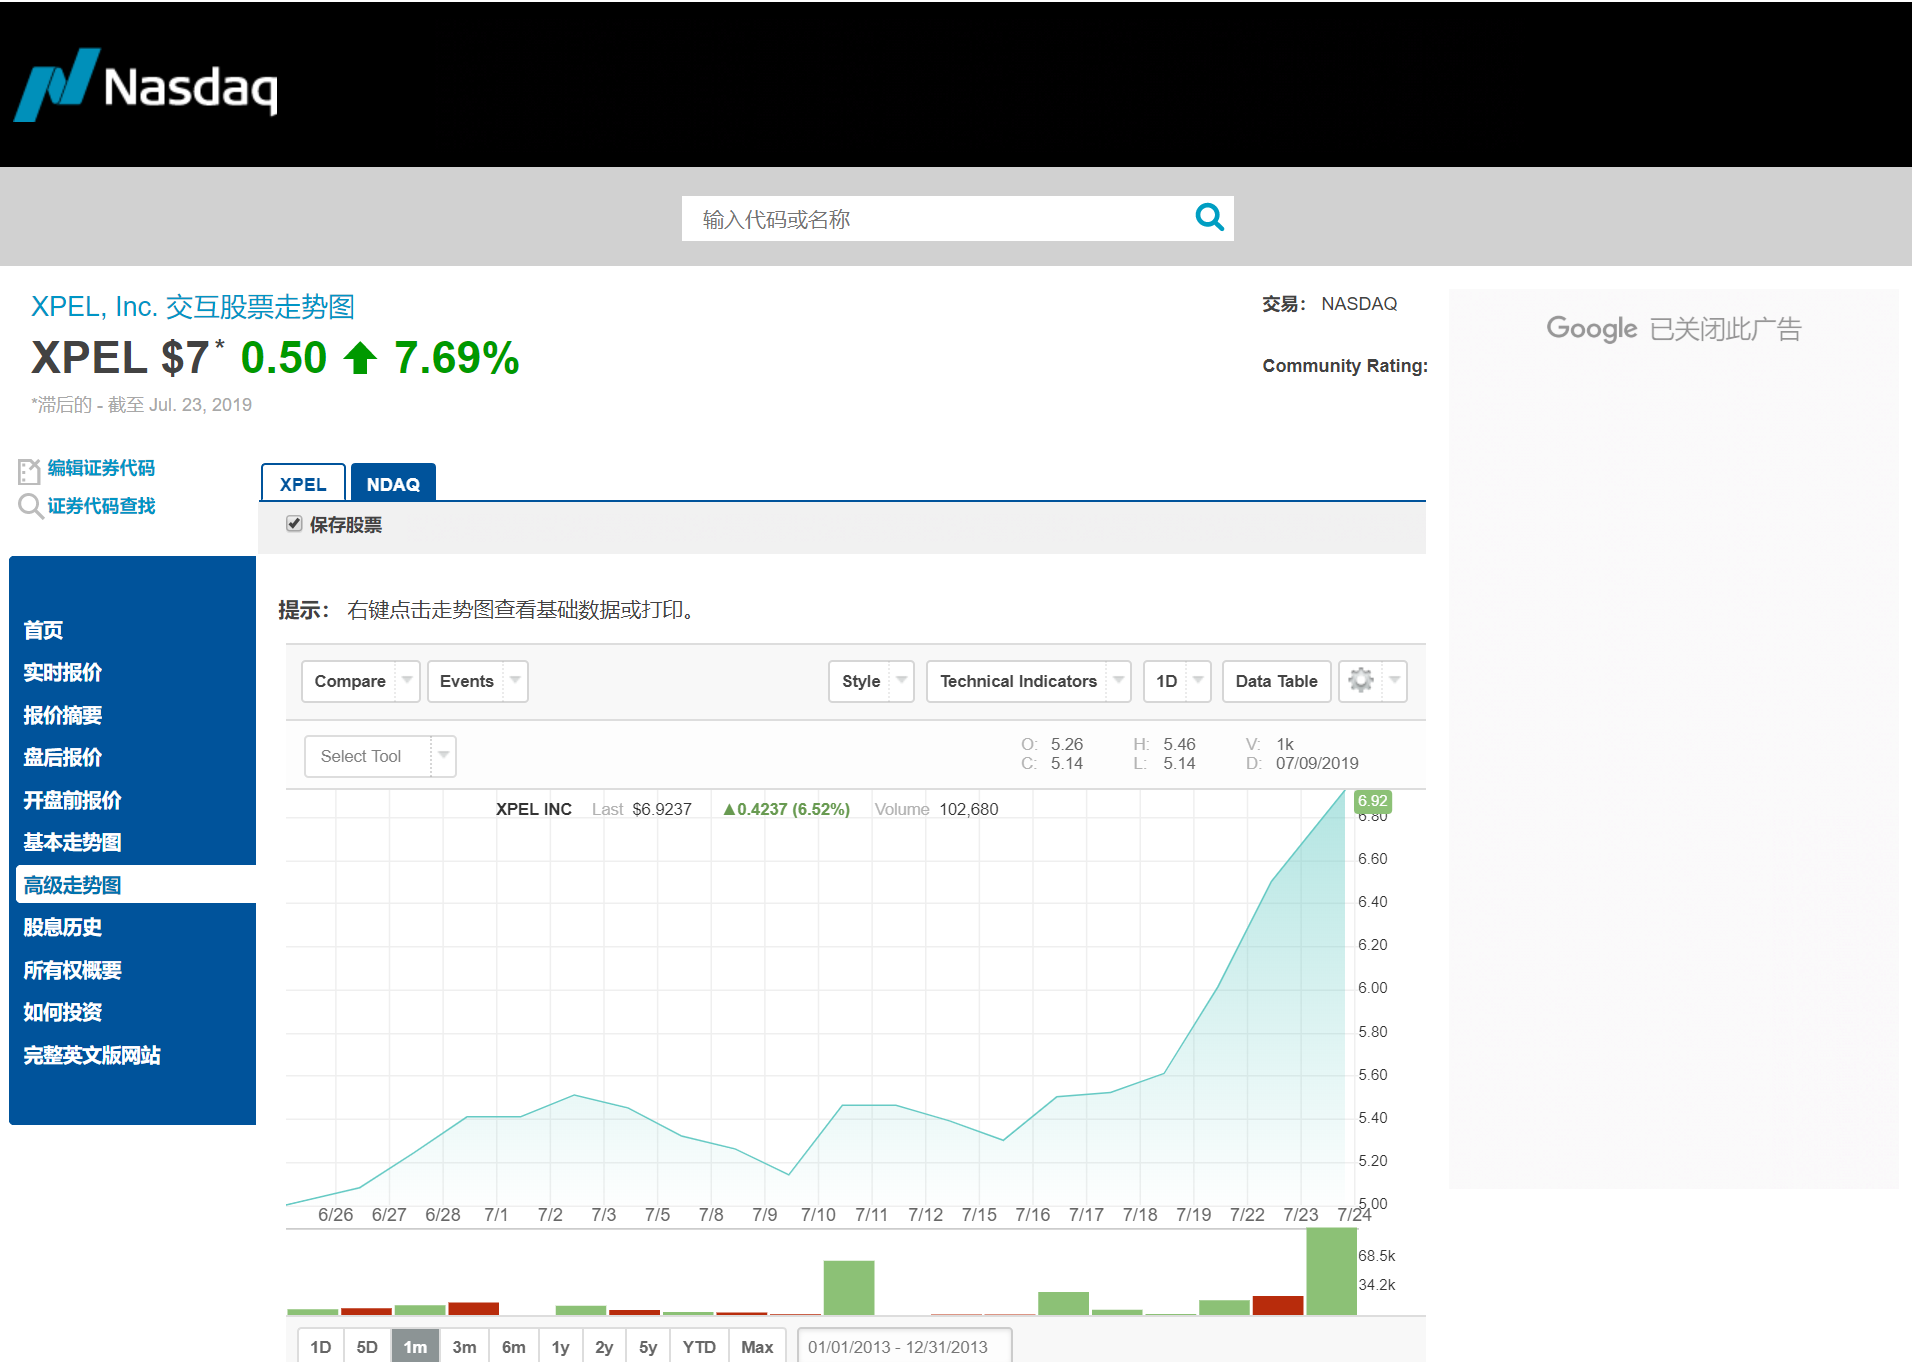Open 如何投资 in sidebar

tap(62, 1012)
